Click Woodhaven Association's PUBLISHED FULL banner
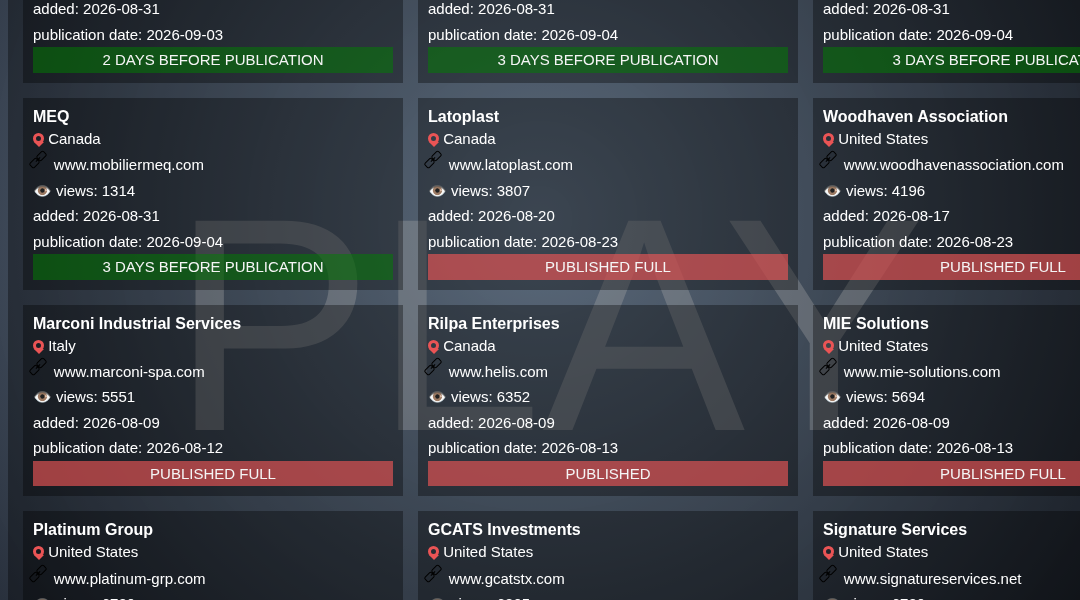 point(951,267)
